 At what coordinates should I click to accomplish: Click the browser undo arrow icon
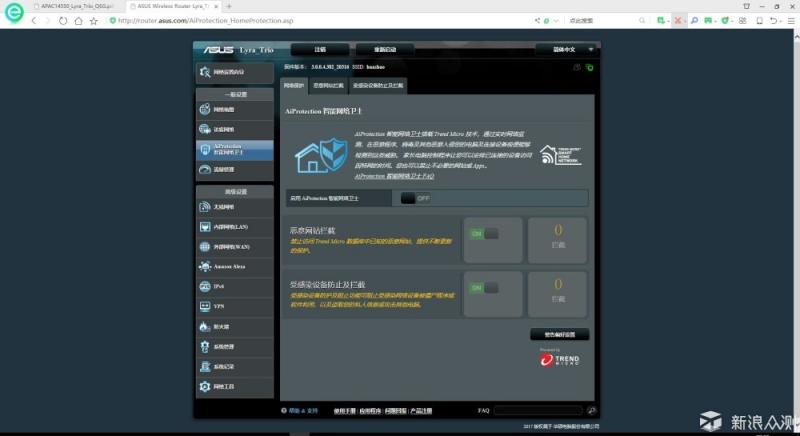773,20
